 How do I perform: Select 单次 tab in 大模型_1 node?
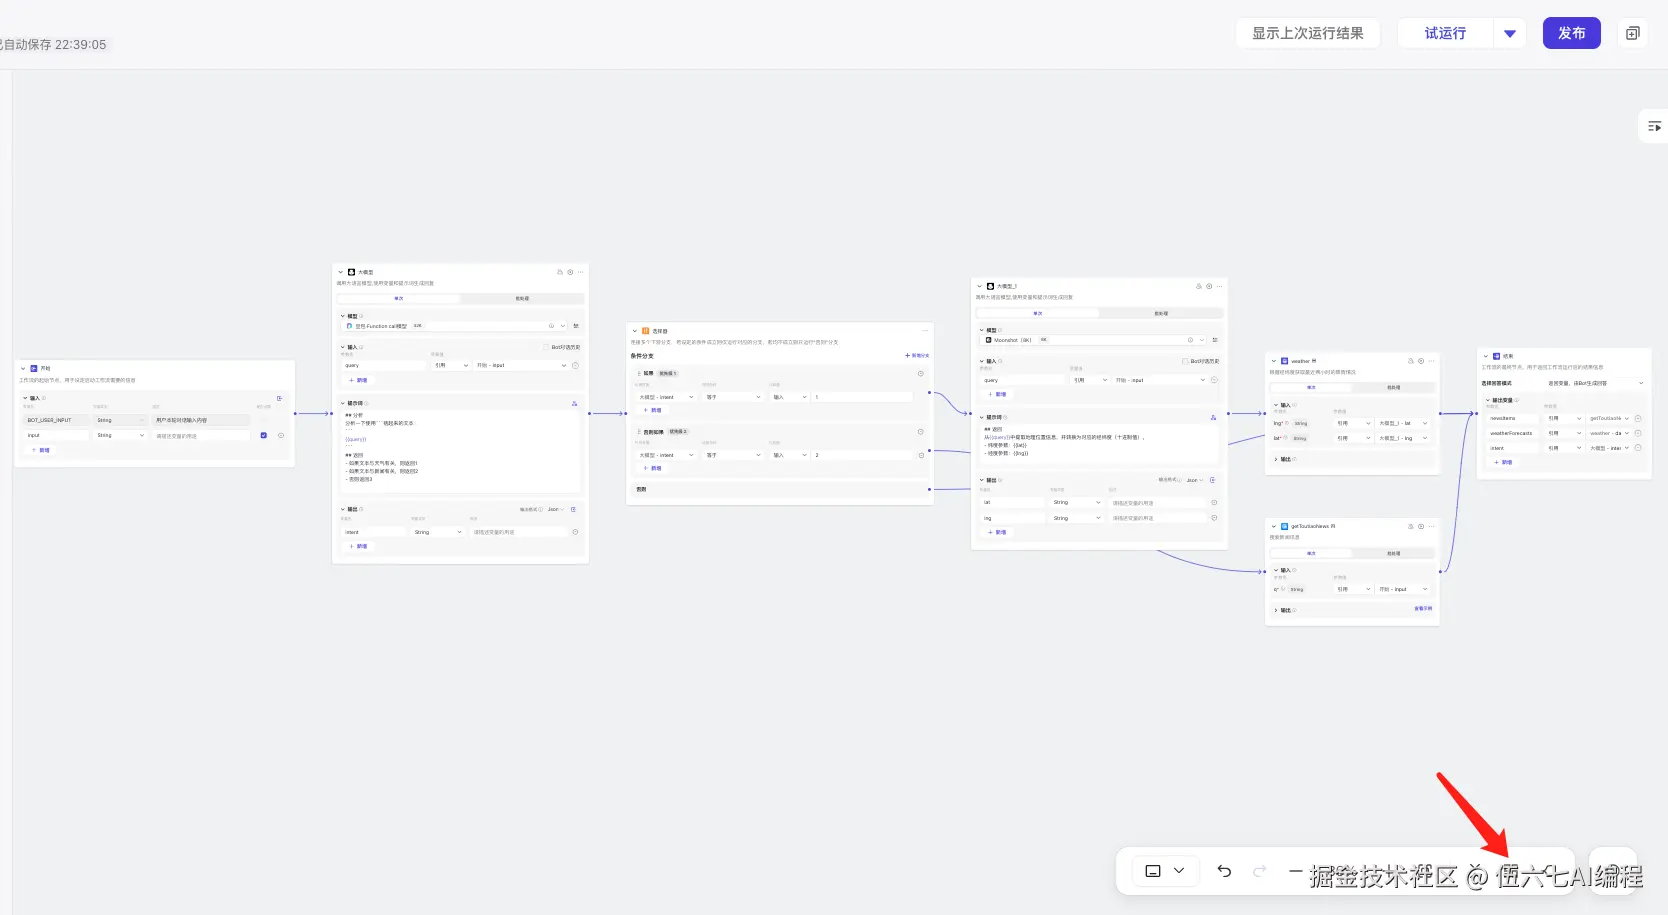click(x=1038, y=313)
